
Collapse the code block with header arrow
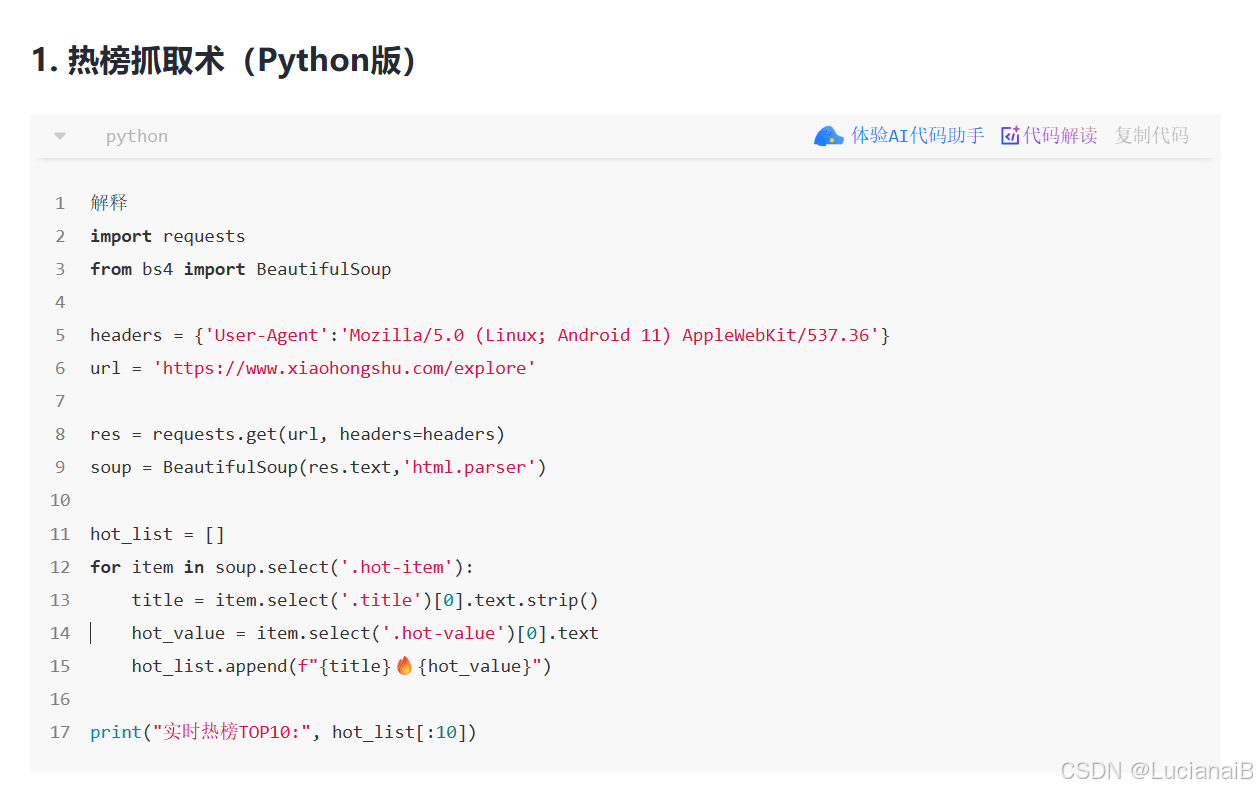(60, 136)
